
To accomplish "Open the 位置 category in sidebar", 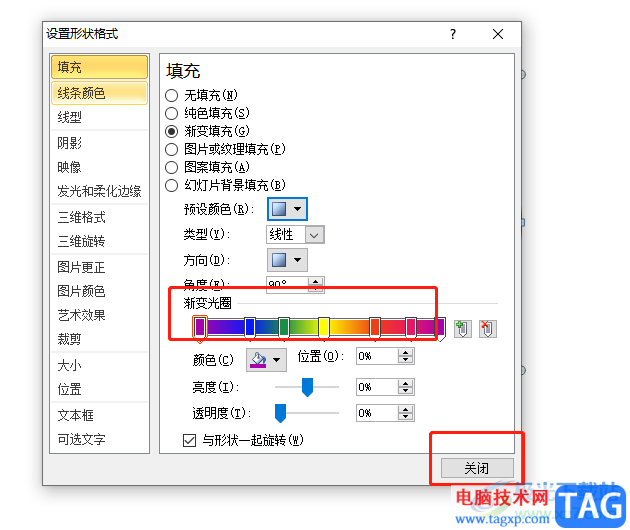I will coord(99,389).
